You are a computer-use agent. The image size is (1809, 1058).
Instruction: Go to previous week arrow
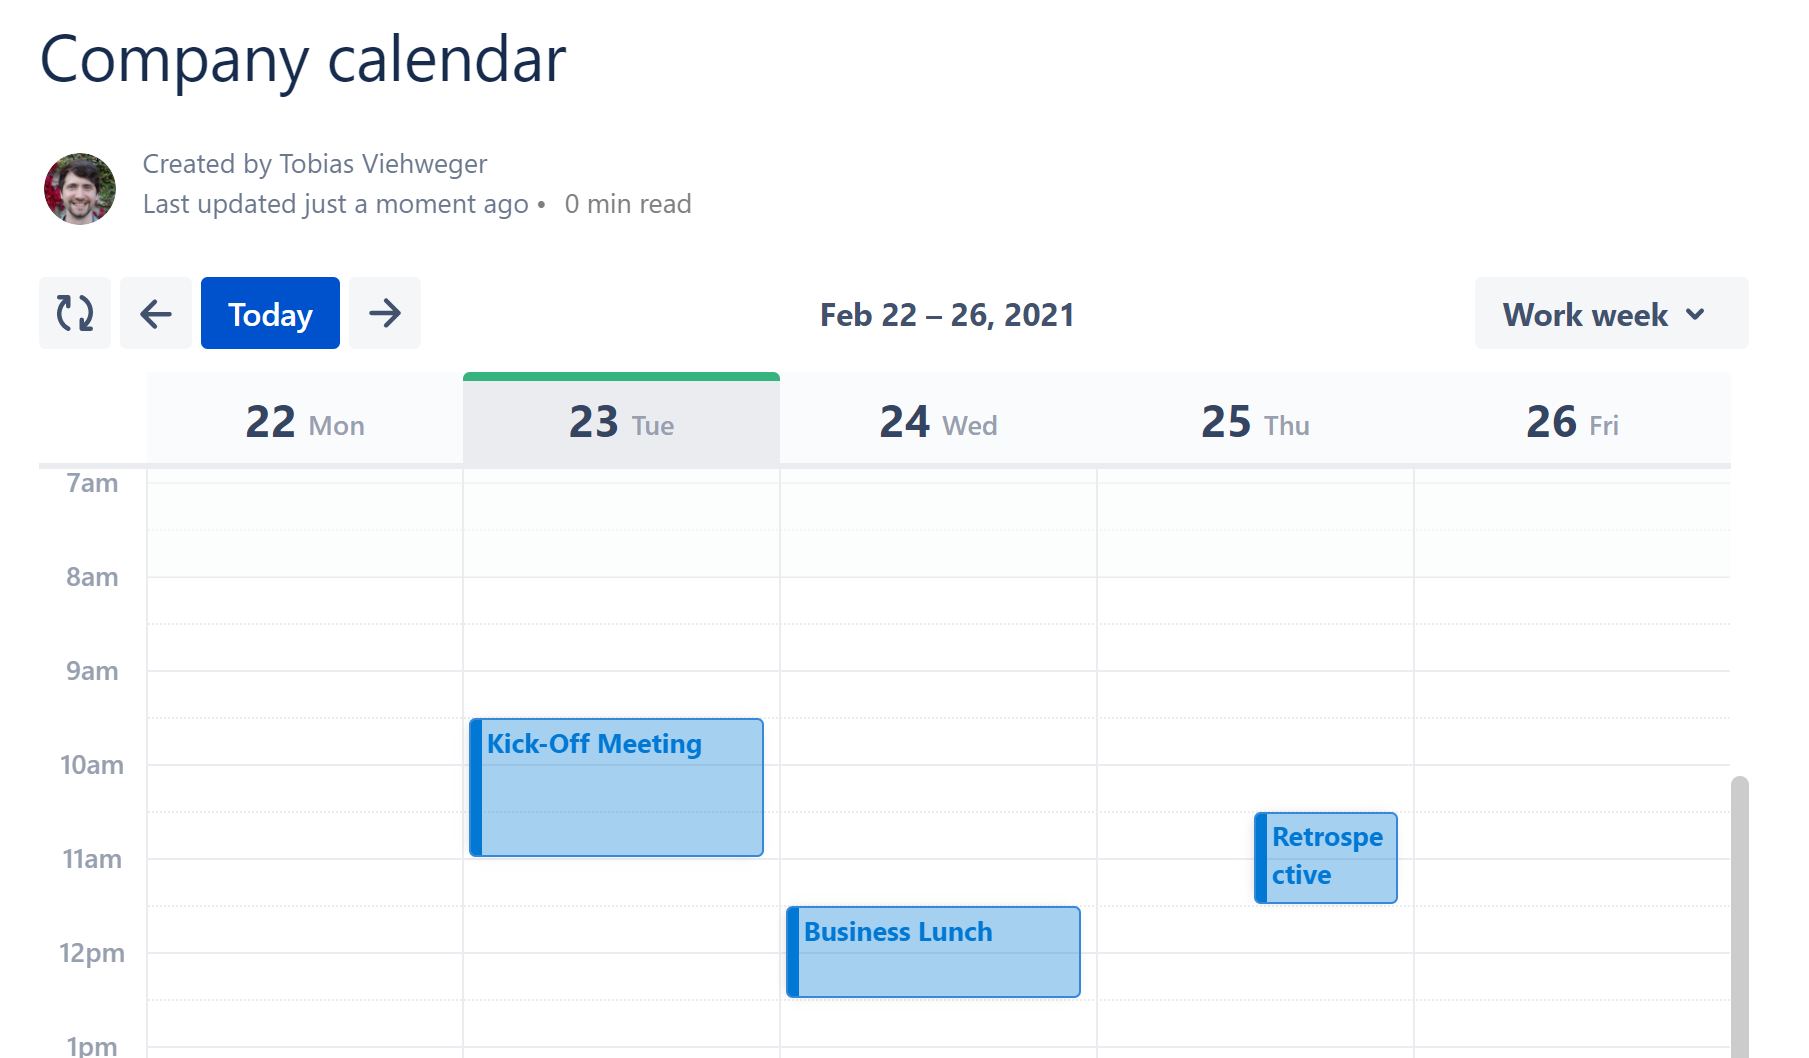click(x=156, y=313)
